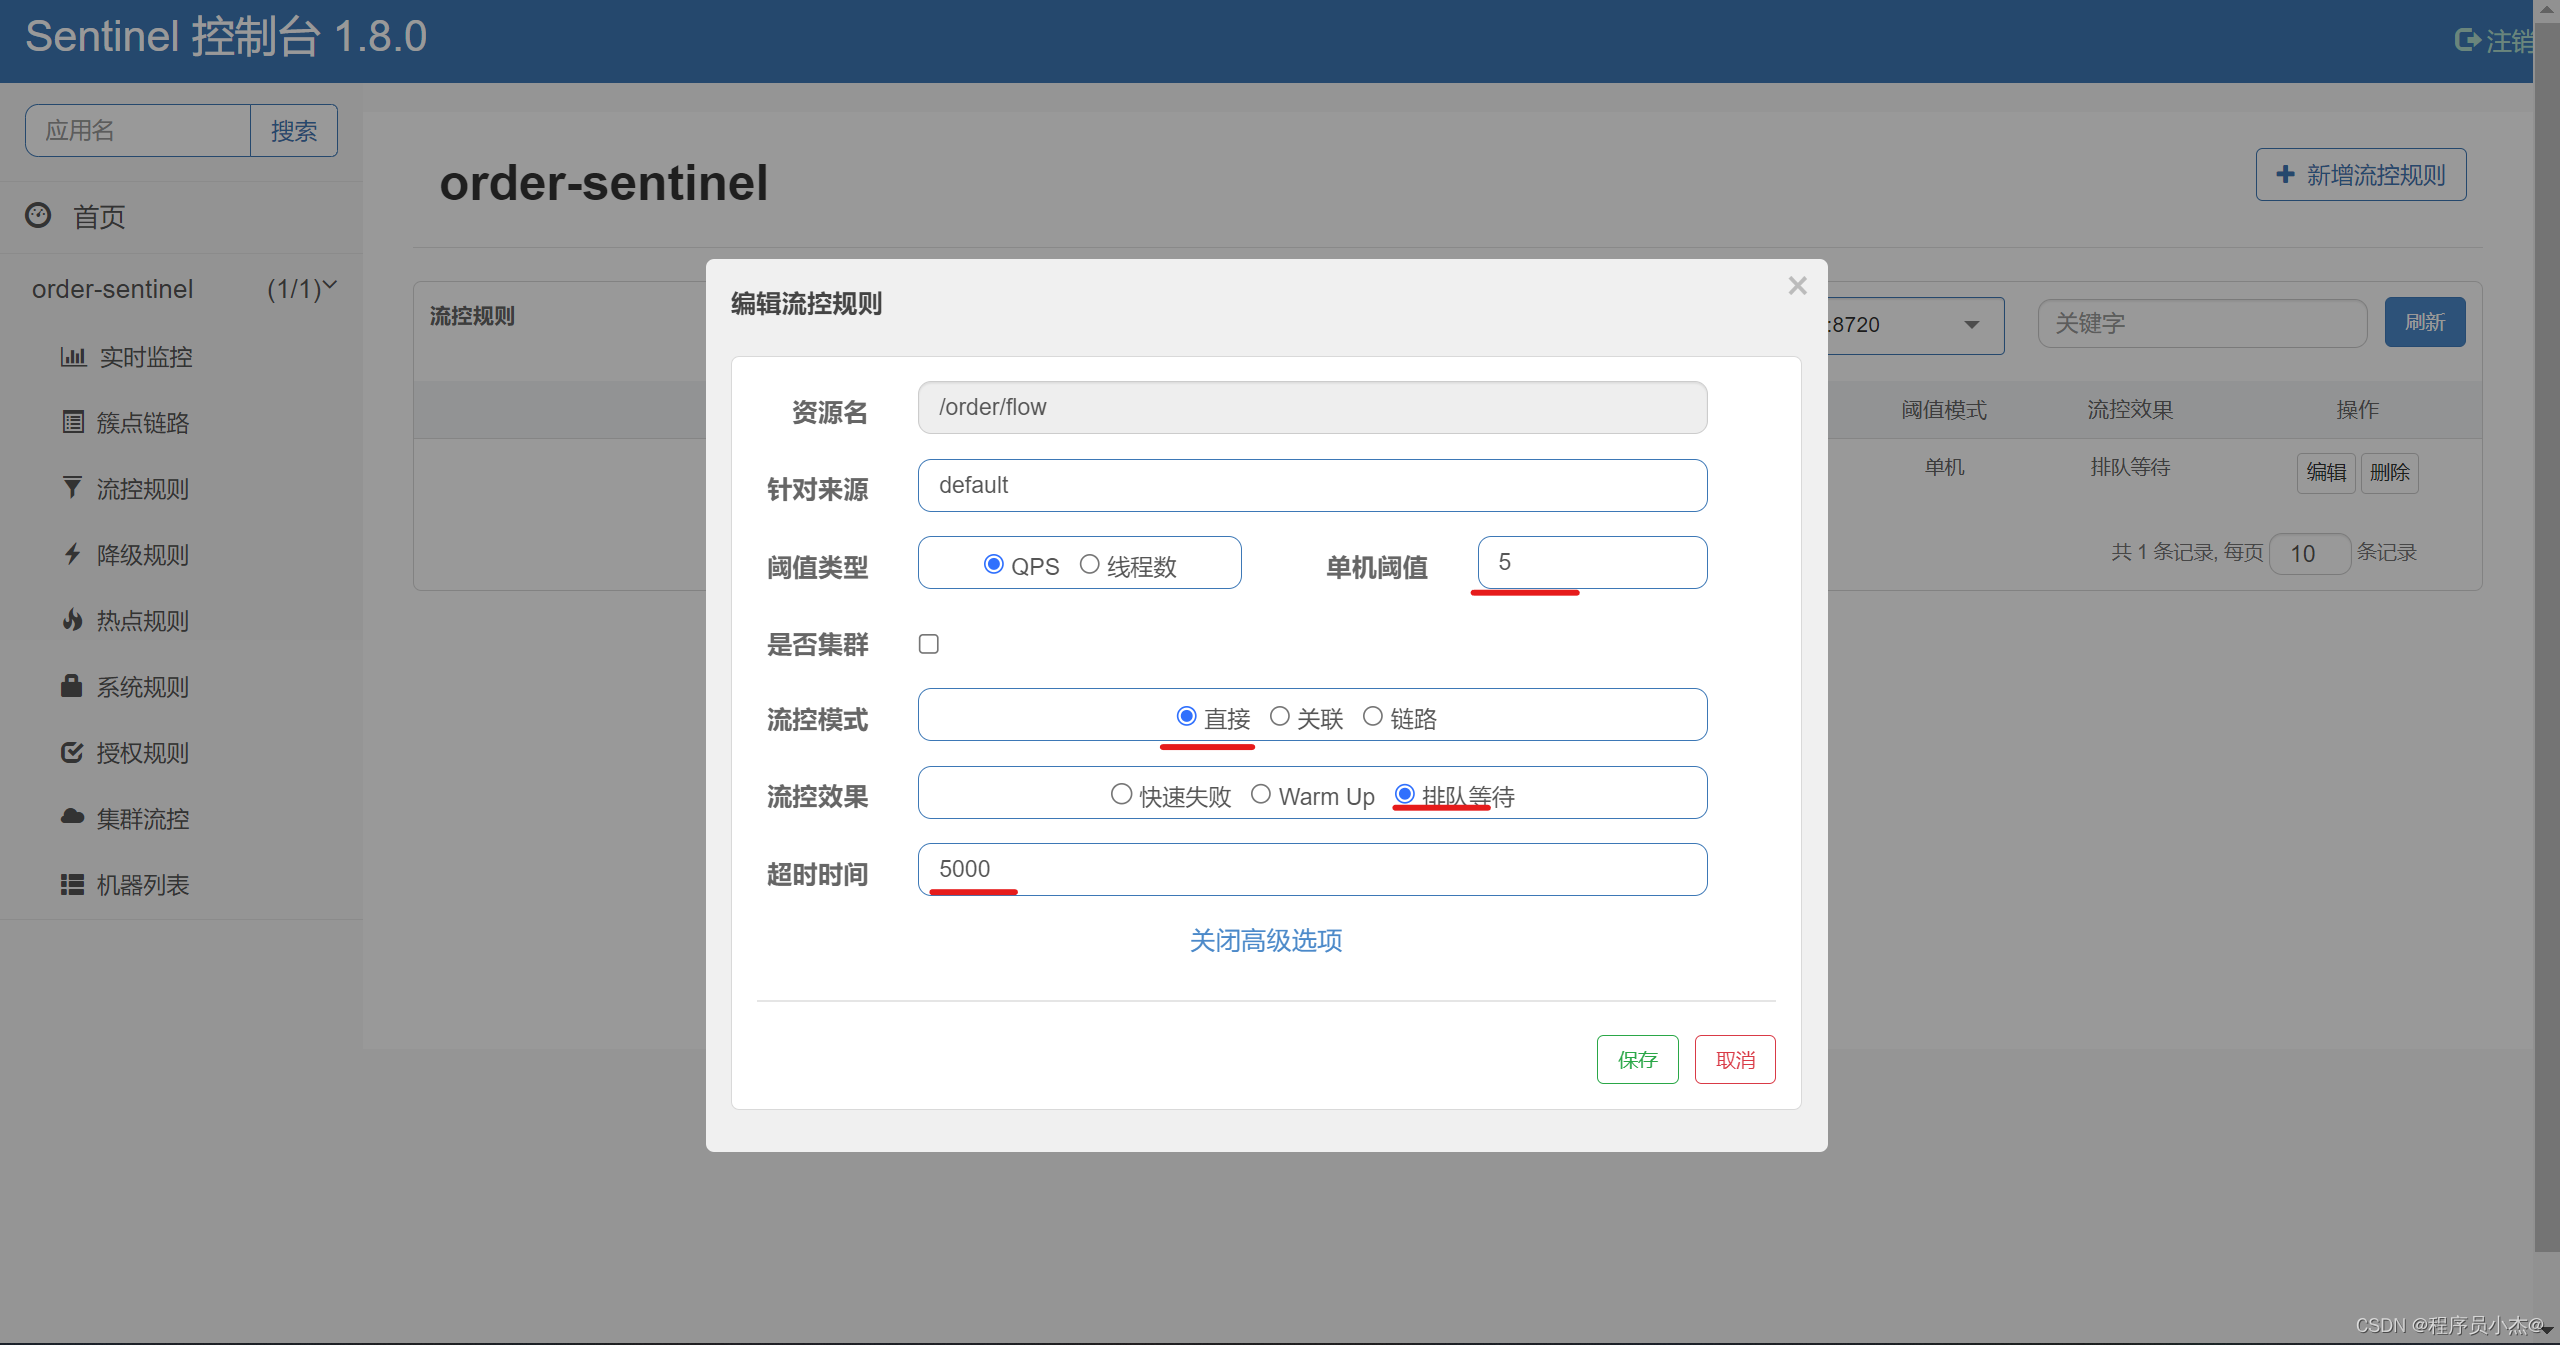Click the cluster link list icon
Screen dimensions: 2560x1345
pos(73,422)
